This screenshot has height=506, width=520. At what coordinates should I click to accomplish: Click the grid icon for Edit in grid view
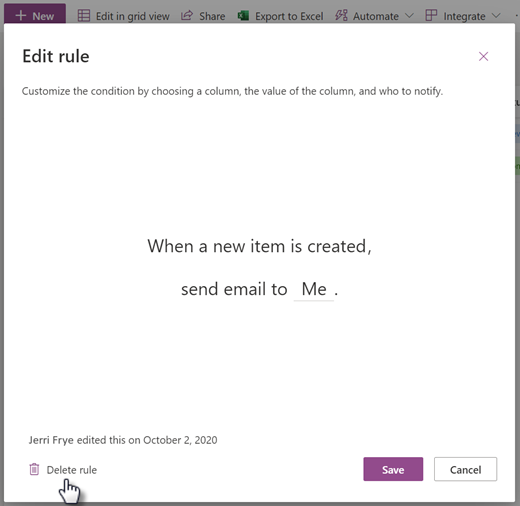(x=84, y=16)
